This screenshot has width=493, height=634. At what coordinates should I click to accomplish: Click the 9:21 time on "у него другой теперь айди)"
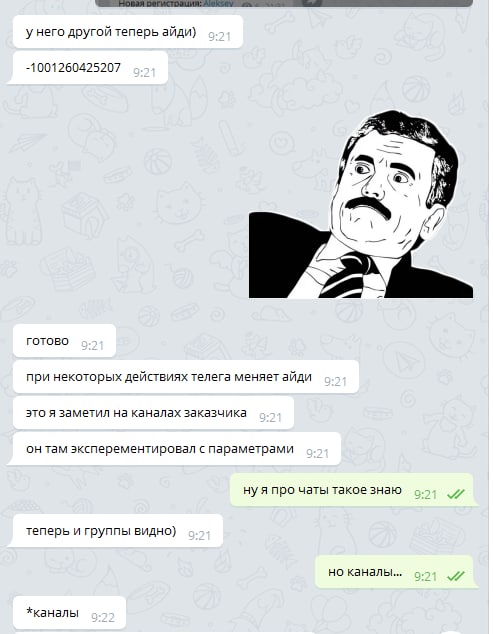(x=220, y=37)
